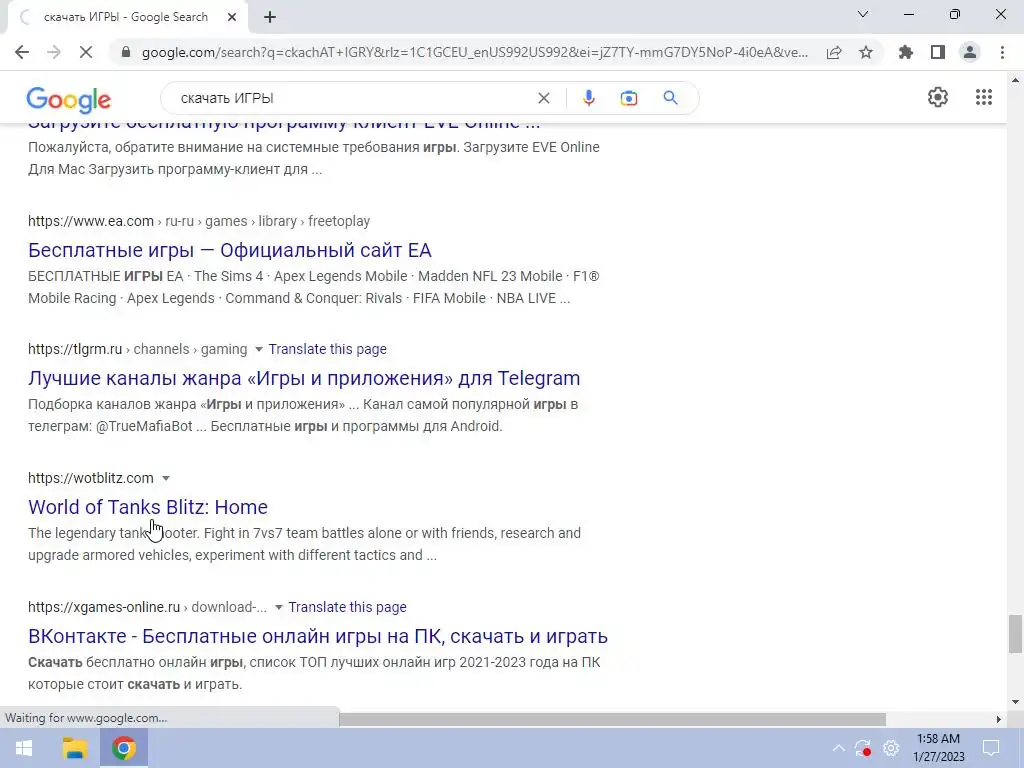The width and height of the screenshot is (1024, 768).
Task: Open World of Tanks Blitz: Home
Action: tap(148, 507)
